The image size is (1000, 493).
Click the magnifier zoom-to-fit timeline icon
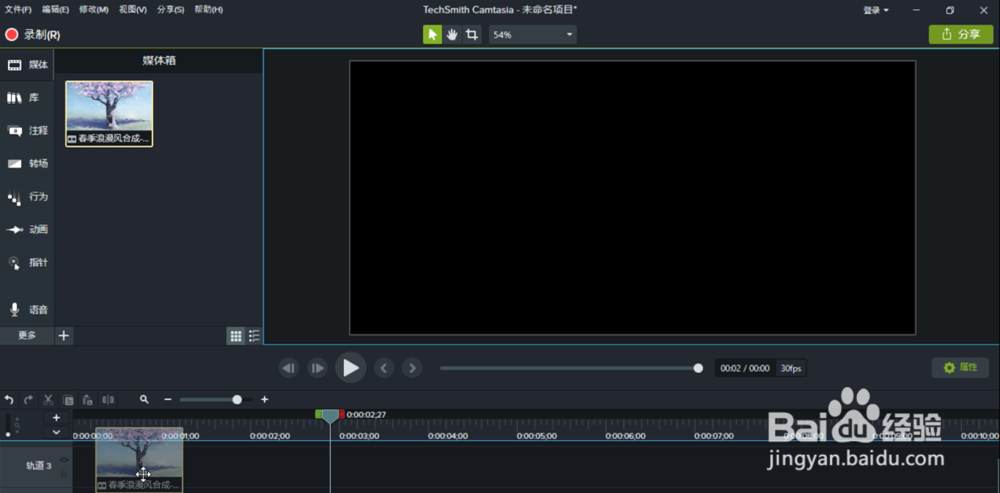144,399
